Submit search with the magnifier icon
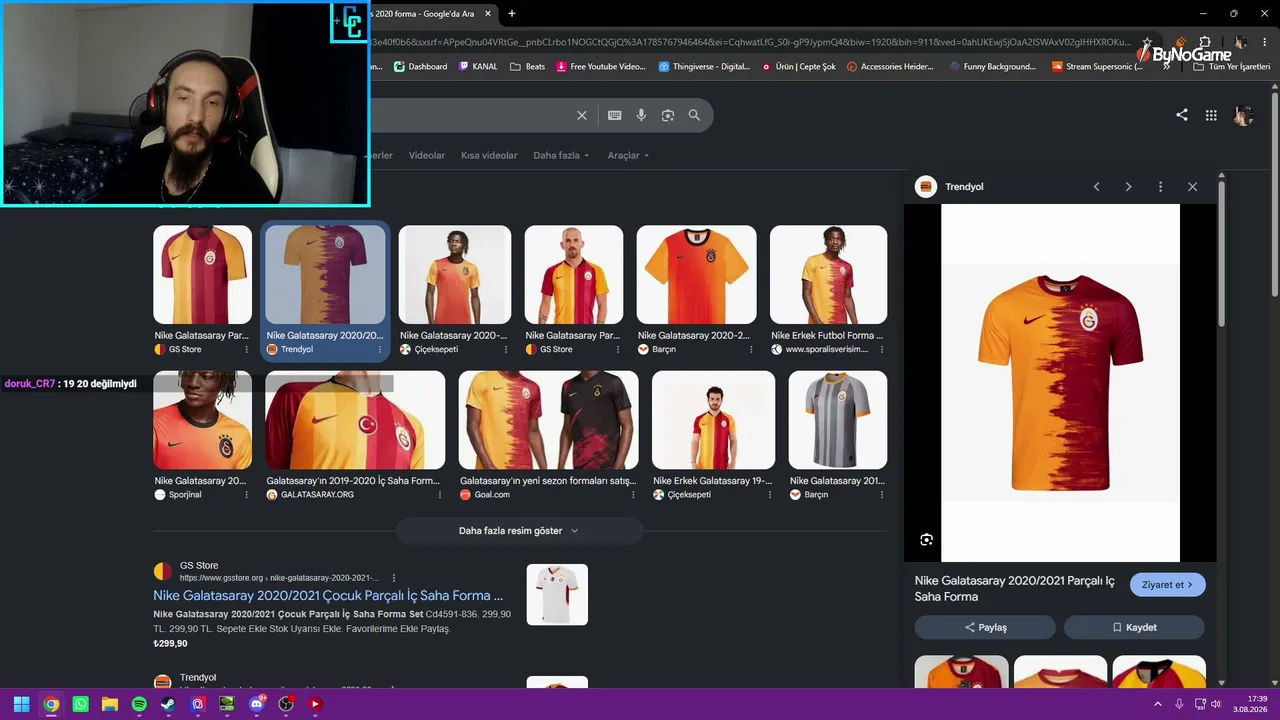This screenshot has height=720, width=1280. [694, 115]
